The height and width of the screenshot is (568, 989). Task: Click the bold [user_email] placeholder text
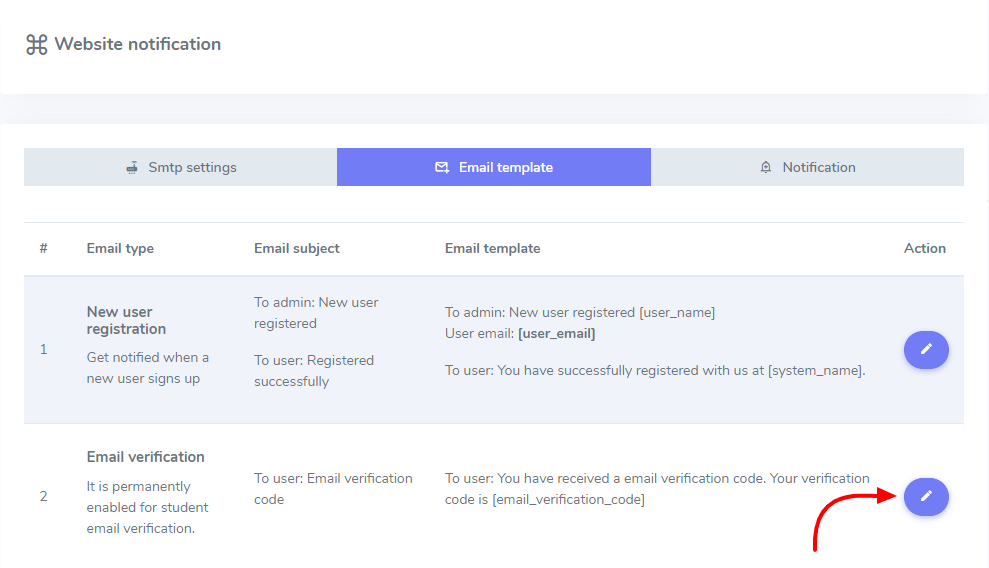point(556,333)
